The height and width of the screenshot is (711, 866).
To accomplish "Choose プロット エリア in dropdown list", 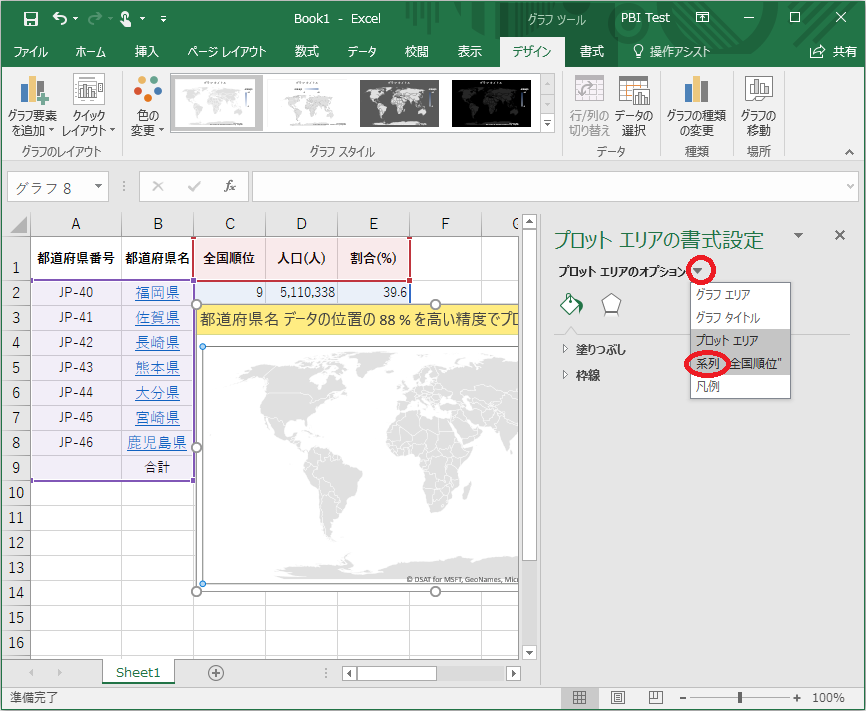I will 740,340.
